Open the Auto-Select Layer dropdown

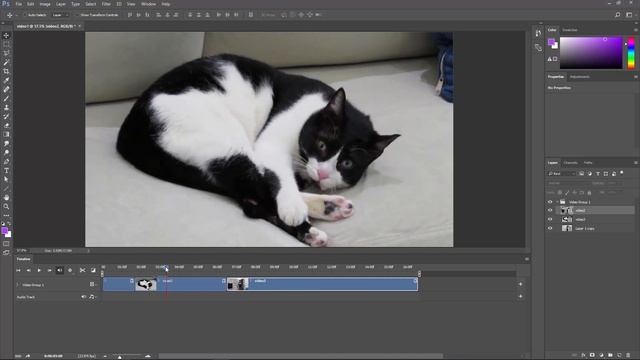coord(60,15)
